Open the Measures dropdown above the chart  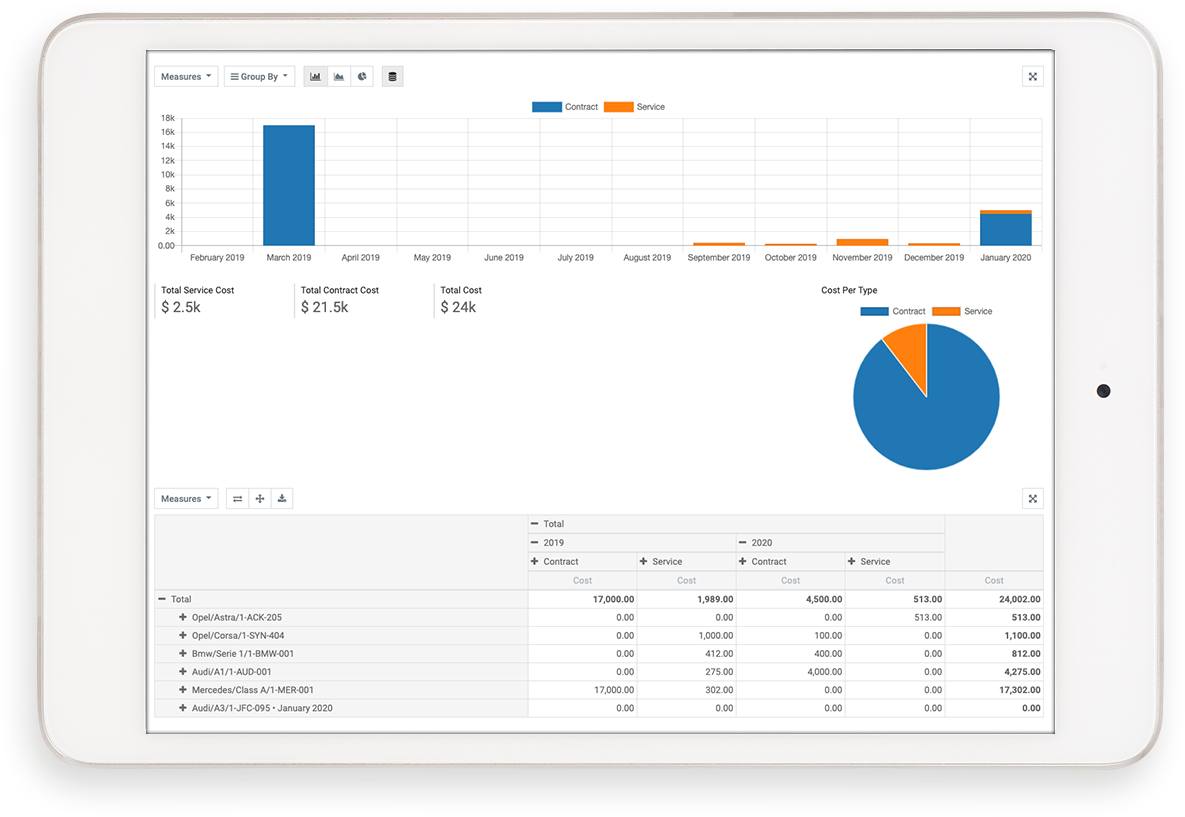(185, 76)
